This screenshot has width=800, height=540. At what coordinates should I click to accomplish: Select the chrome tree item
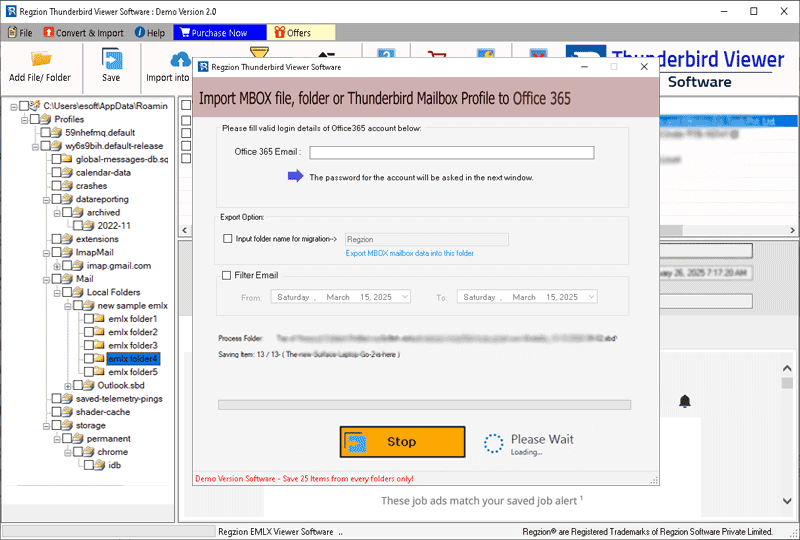click(113, 451)
